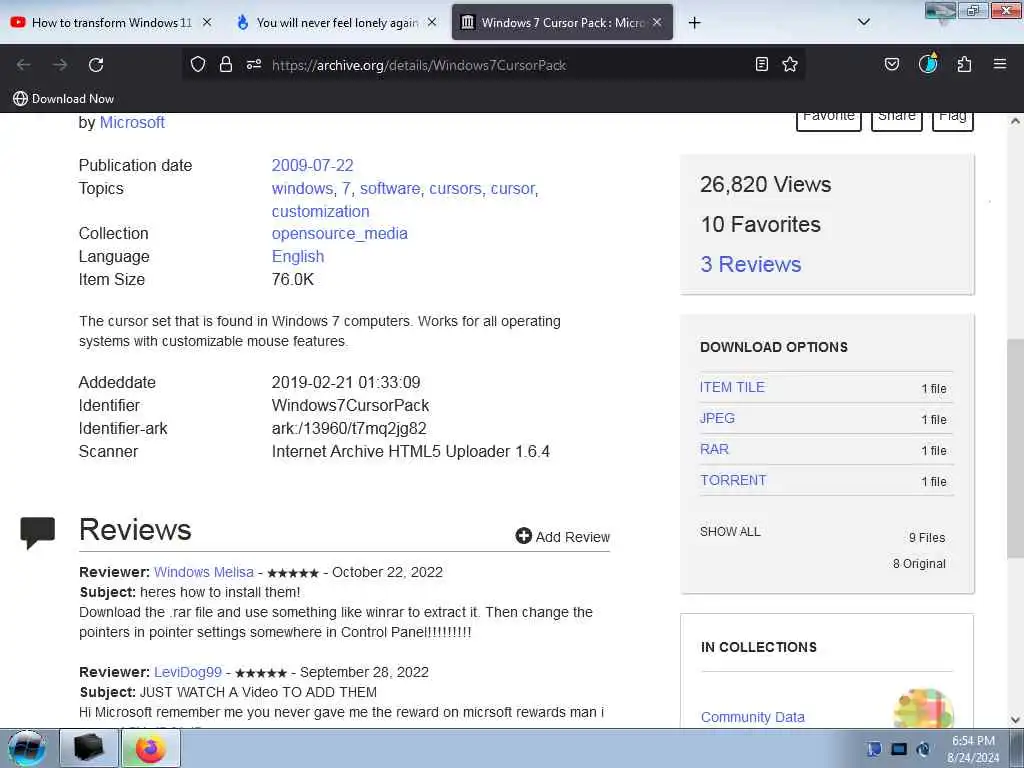
Task: Open the Pocket save icon
Action: click(892, 64)
